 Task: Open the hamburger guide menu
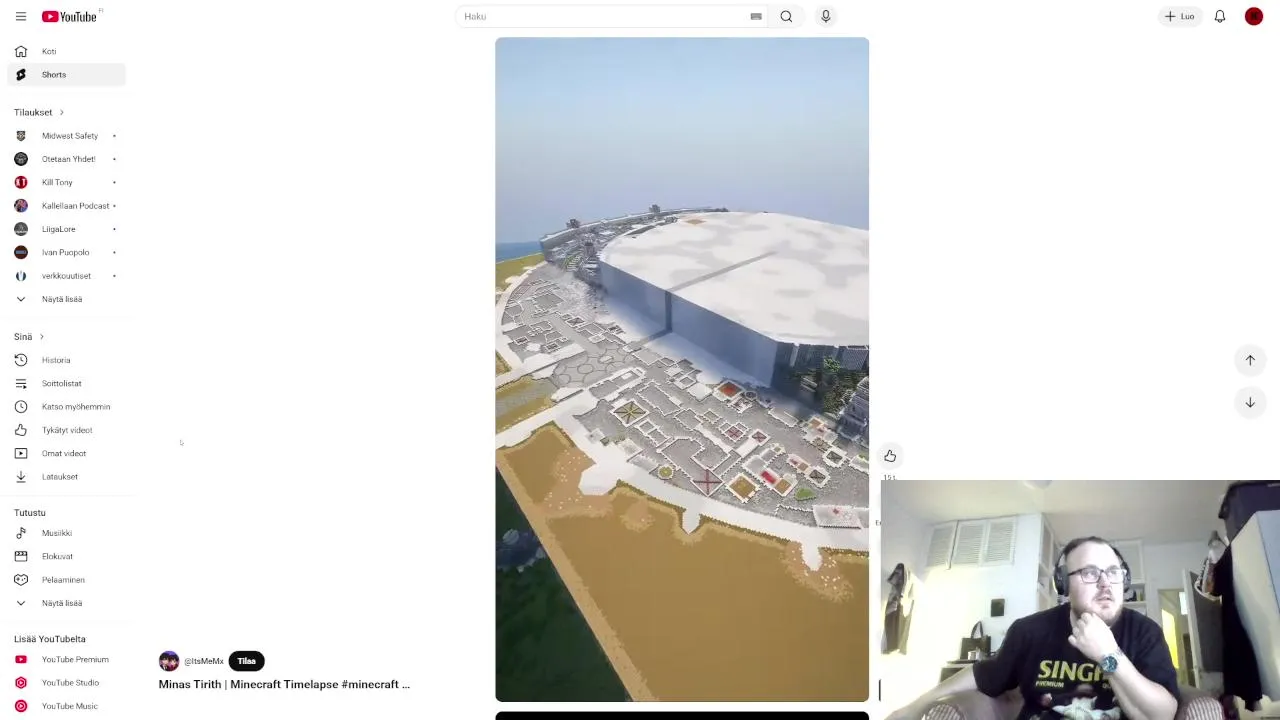point(20,16)
